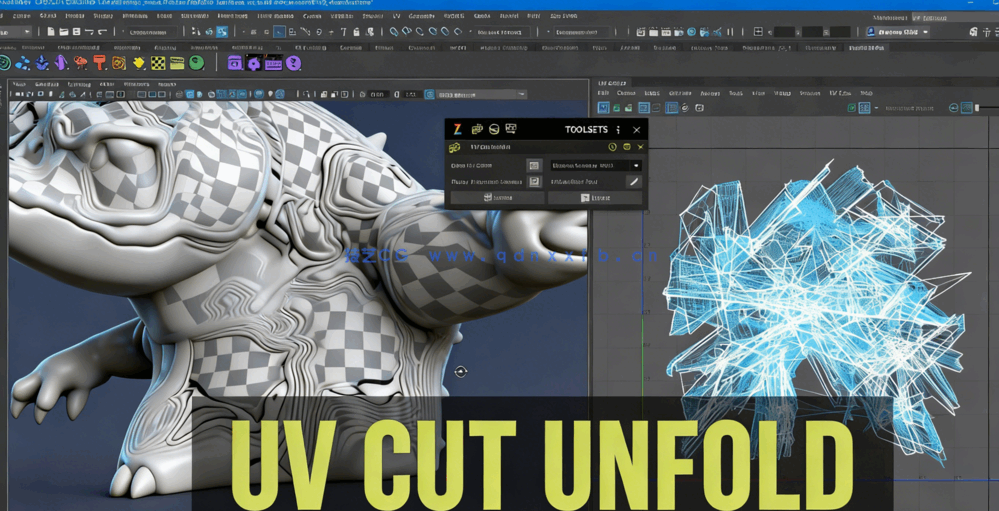Image resolution: width=999 pixels, height=511 pixels.
Task: Click the new file icon in top toolbar
Action: [x=52, y=32]
